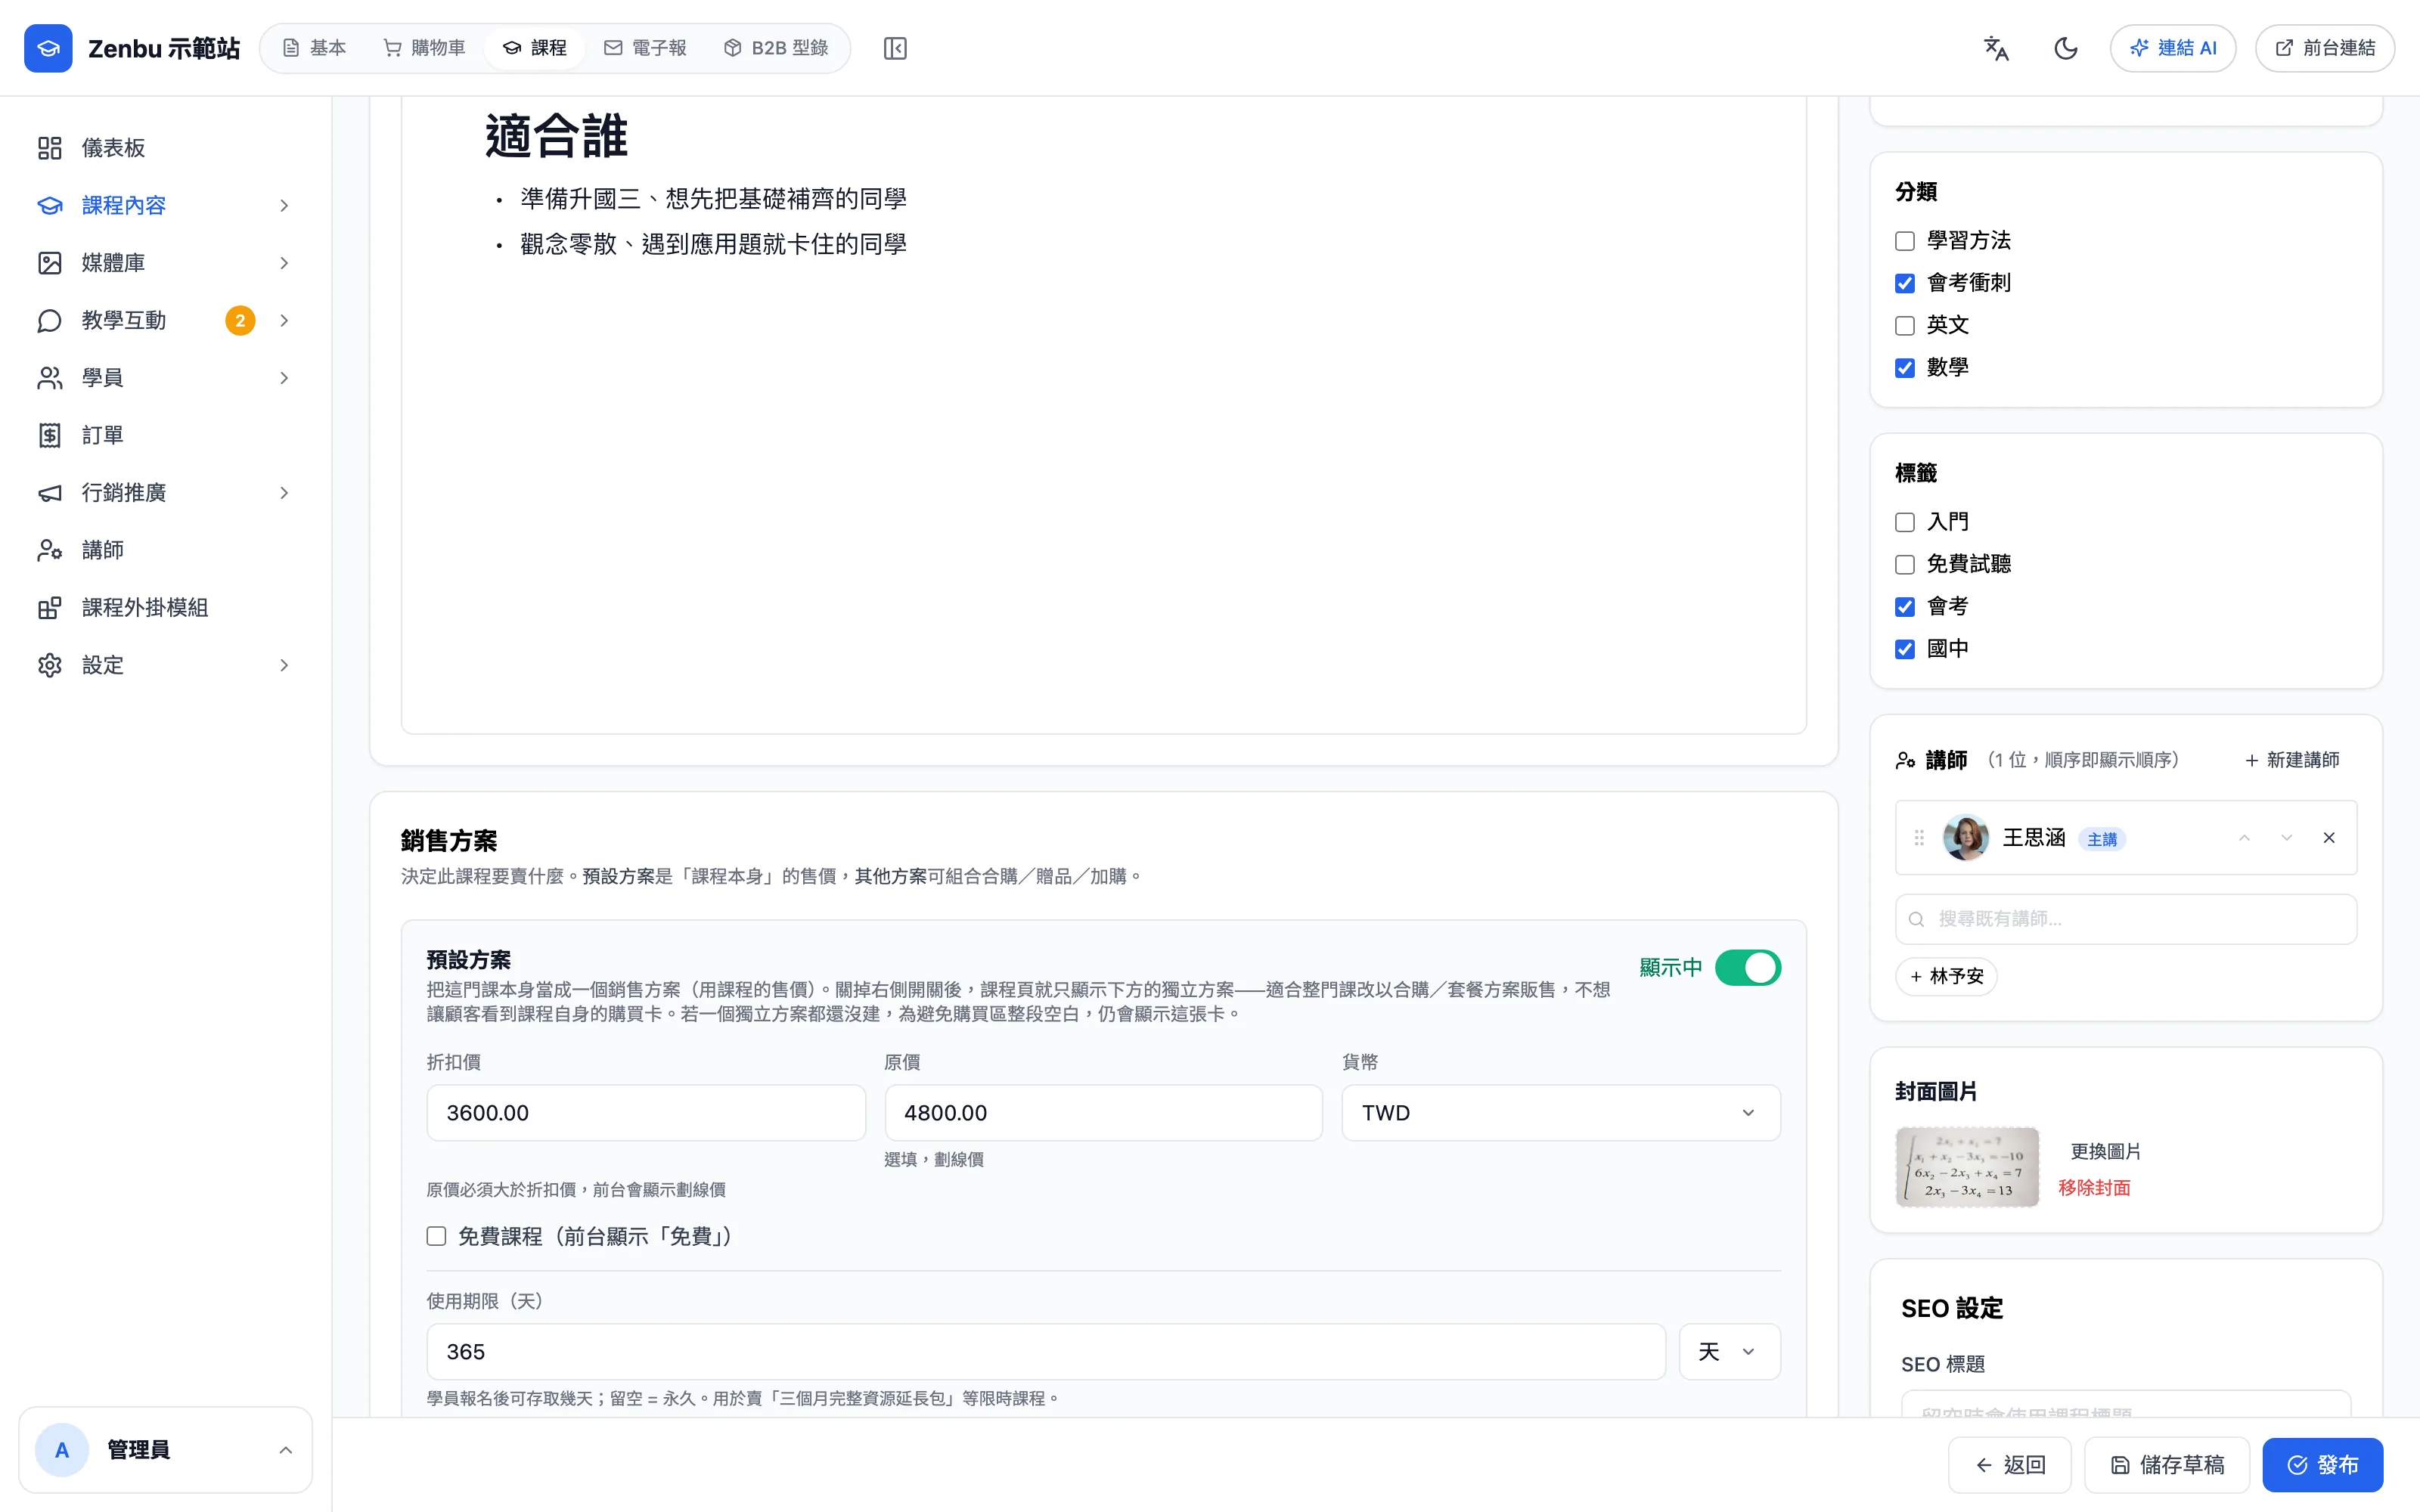Click the 發布 publish button

tap(2322, 1465)
